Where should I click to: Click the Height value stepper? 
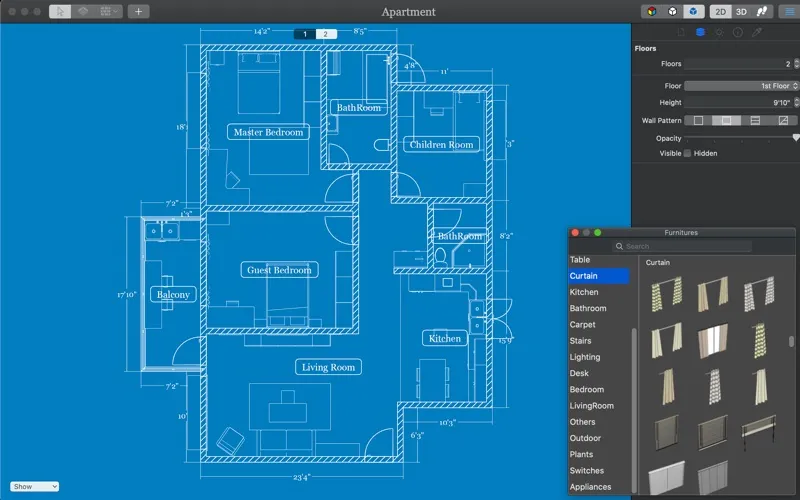pyautogui.click(x=797, y=103)
